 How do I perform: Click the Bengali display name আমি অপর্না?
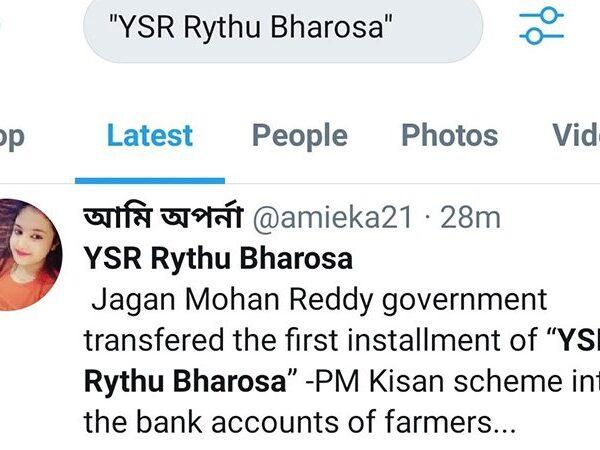point(163,216)
